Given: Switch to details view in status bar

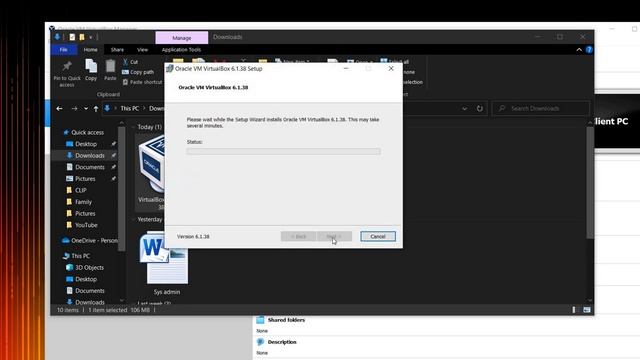Looking at the screenshot, I should pyautogui.click(x=574, y=310).
